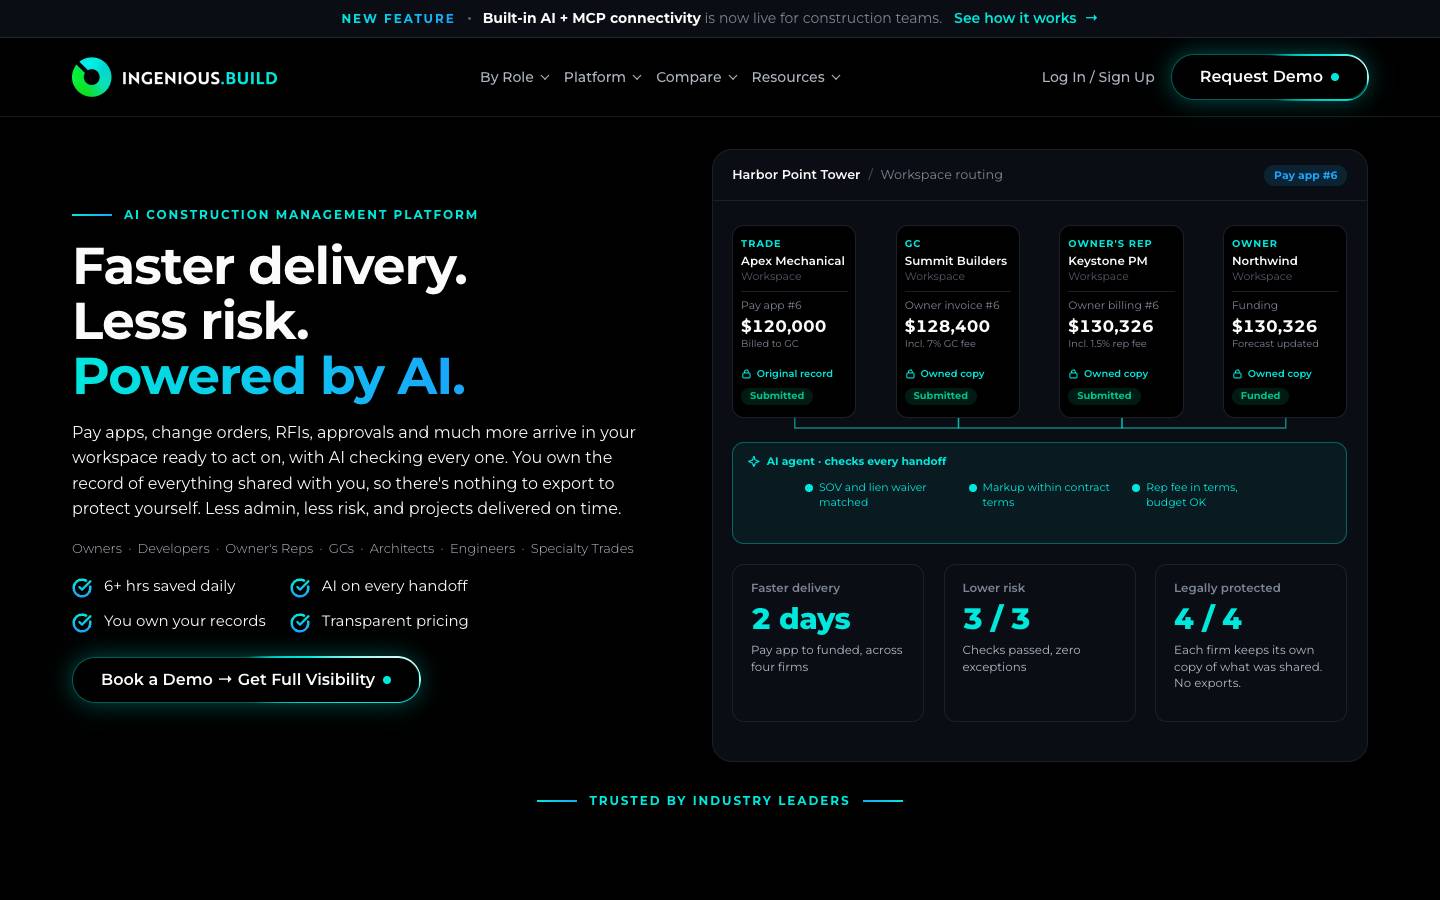
Task: Click the Pay app #6 badge
Action: (1305, 175)
